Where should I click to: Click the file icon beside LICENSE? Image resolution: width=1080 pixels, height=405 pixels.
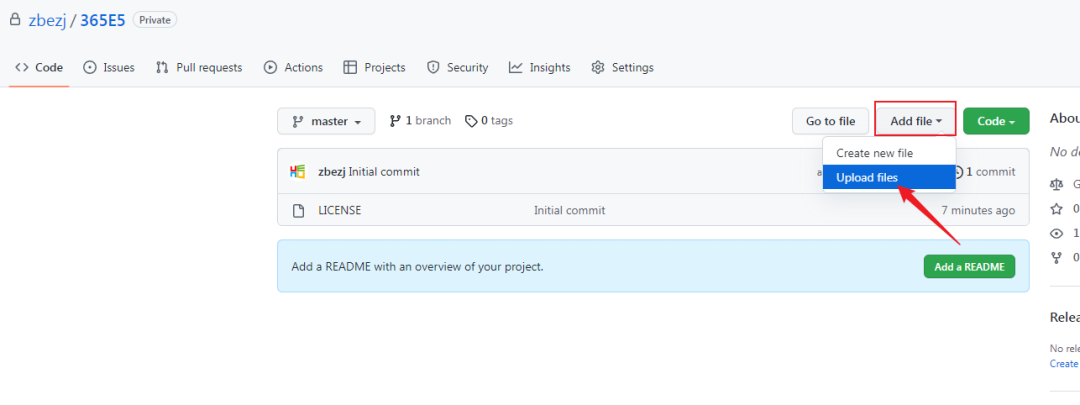pyautogui.click(x=298, y=211)
